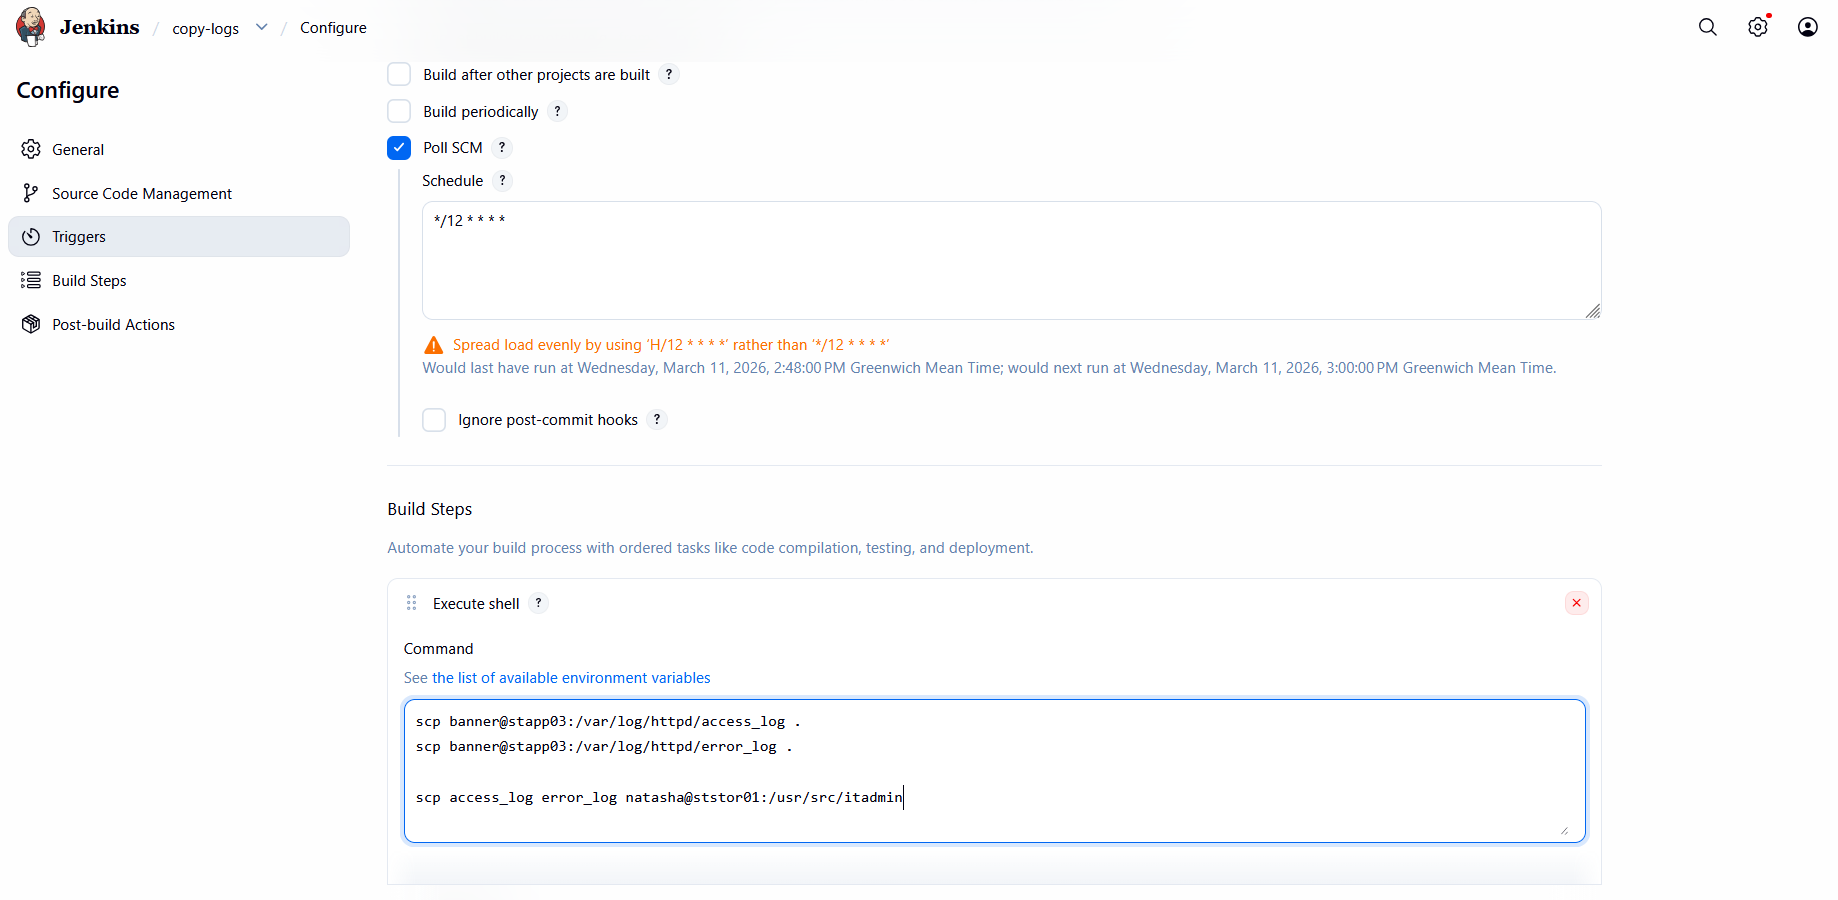Click the Post-build Actions package icon

pos(31,324)
